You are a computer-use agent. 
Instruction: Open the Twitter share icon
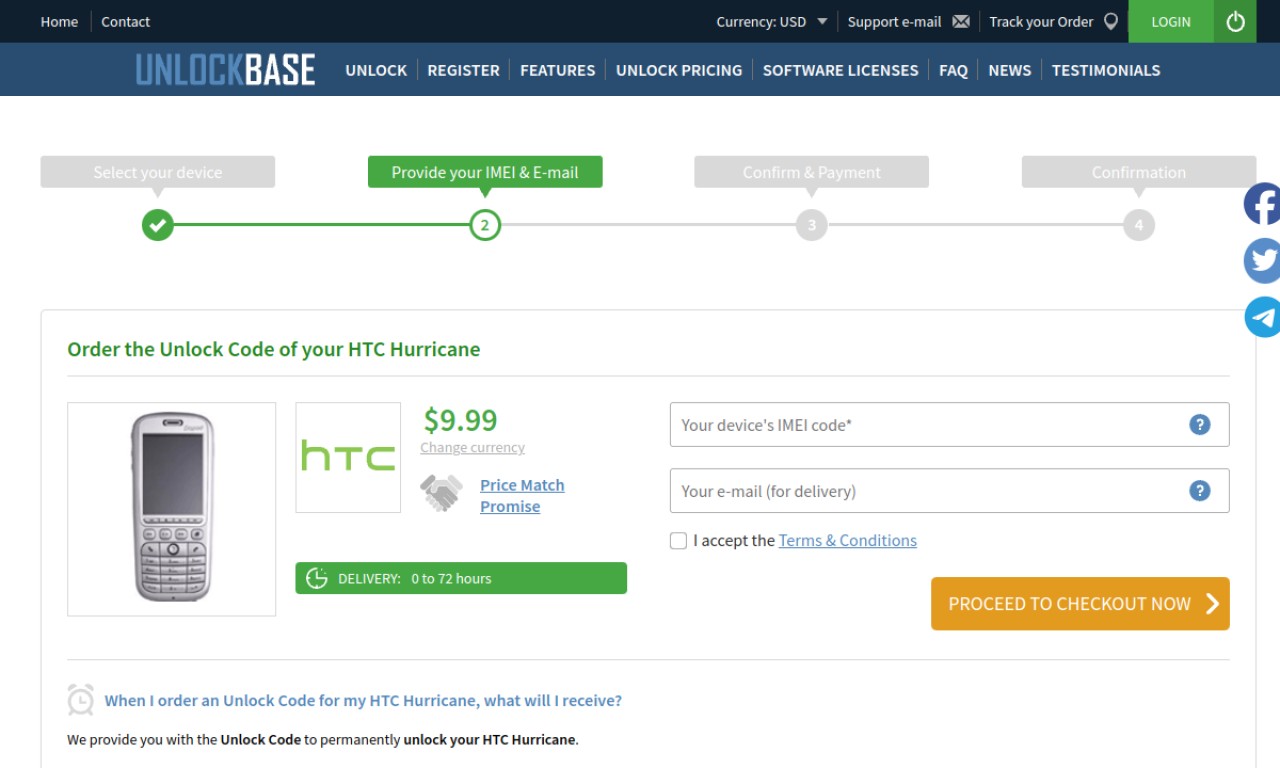click(1262, 260)
